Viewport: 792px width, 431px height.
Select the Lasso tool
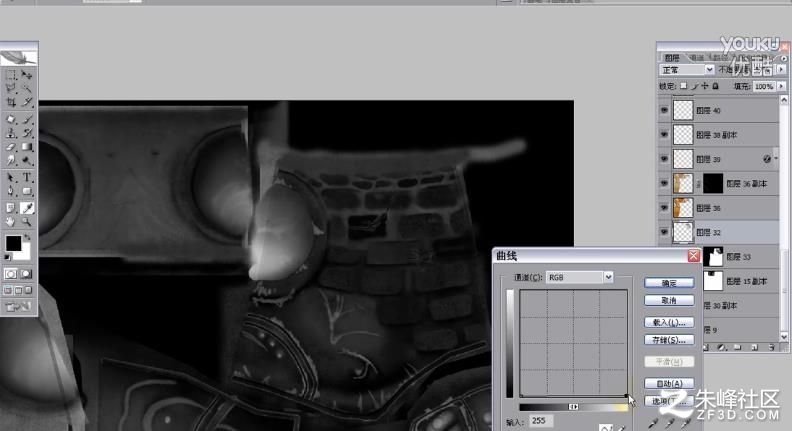coord(11,88)
